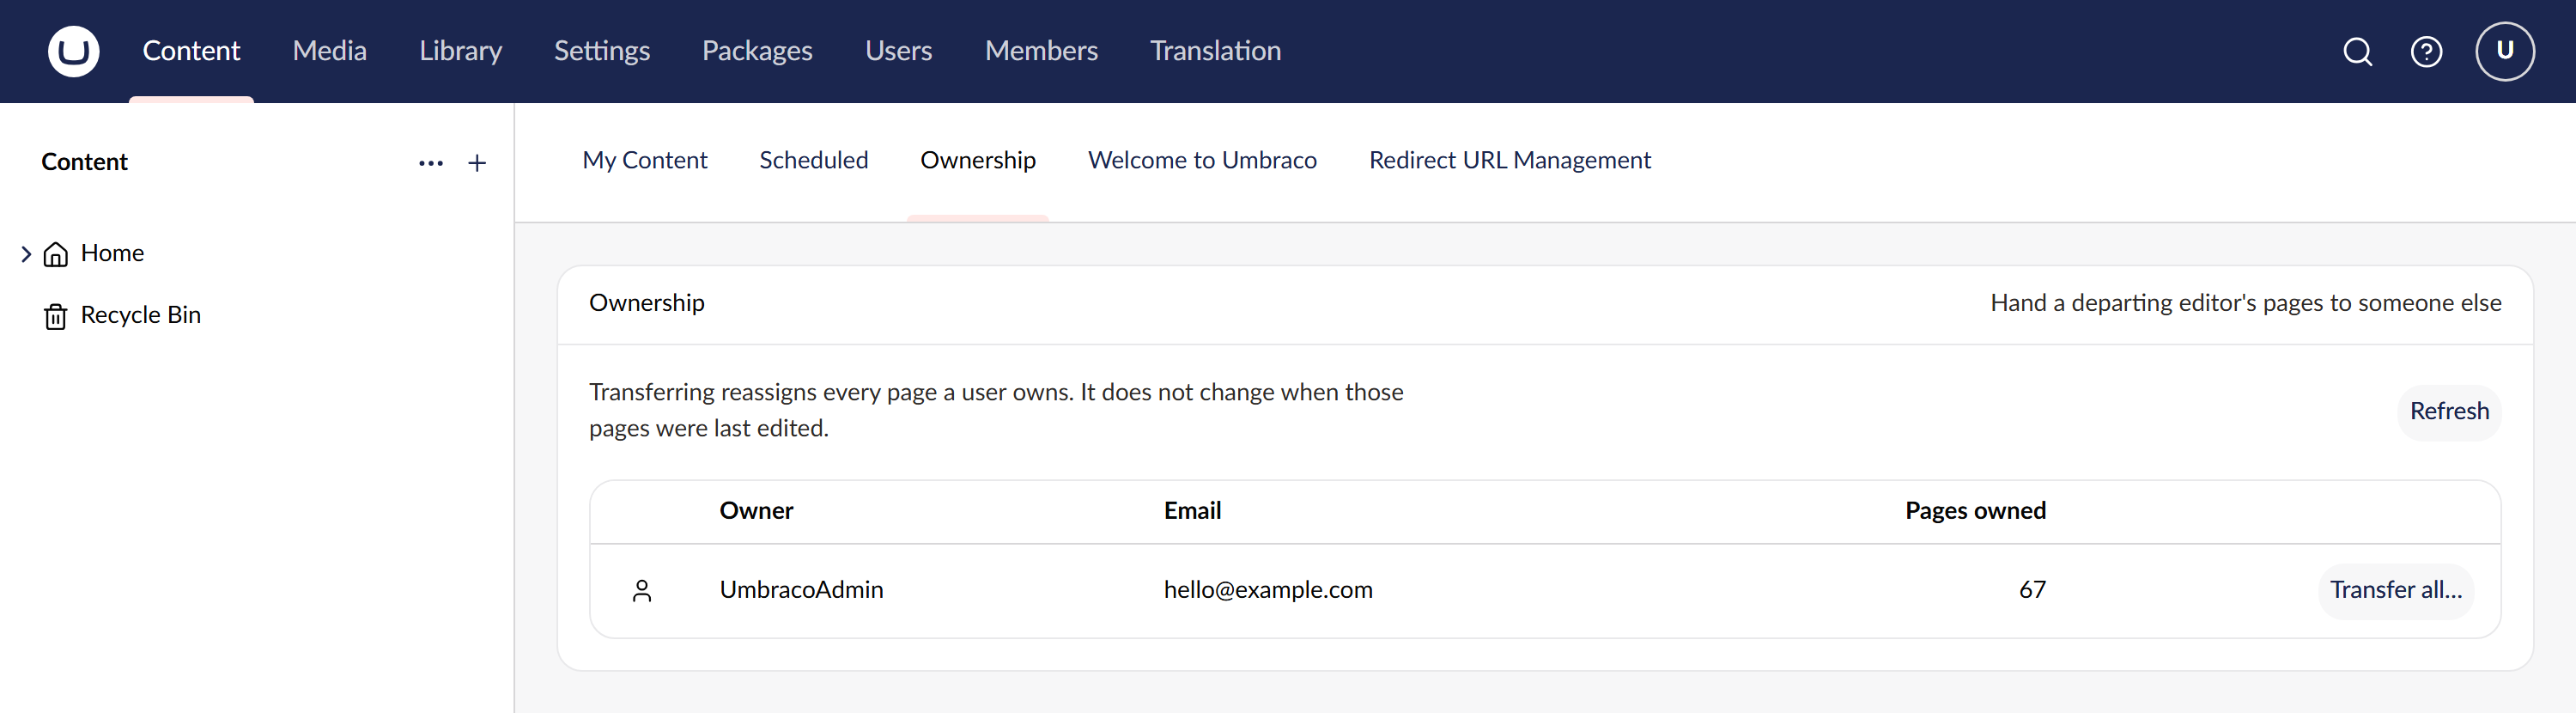Click the Ownership card title
This screenshot has width=2576, height=713.
pyautogui.click(x=646, y=303)
